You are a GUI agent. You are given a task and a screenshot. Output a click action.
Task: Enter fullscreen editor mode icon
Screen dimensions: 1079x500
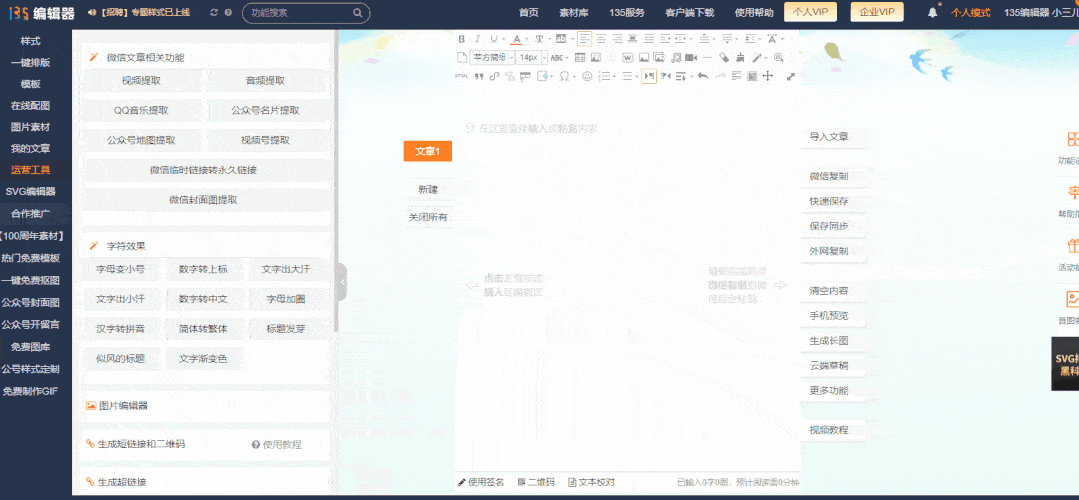click(x=791, y=76)
